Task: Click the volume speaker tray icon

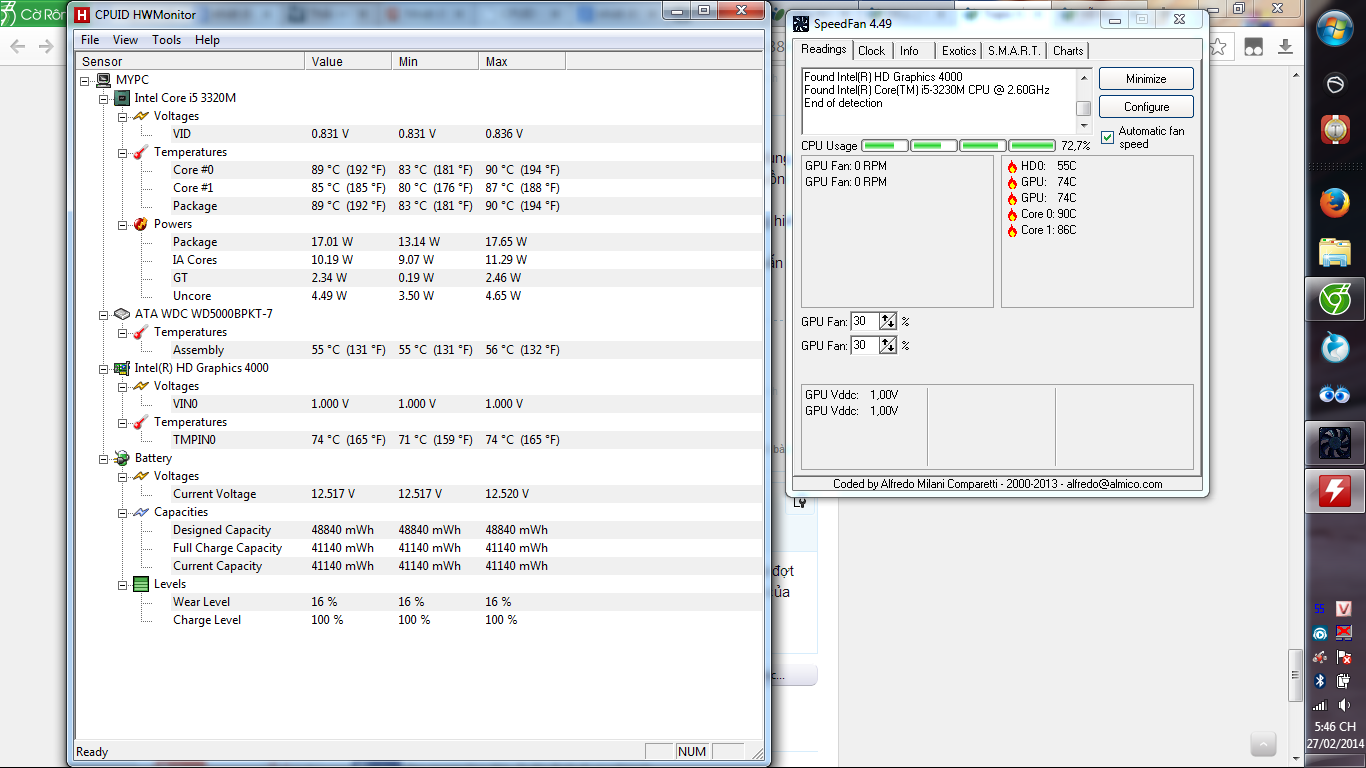Action: tap(1344, 705)
